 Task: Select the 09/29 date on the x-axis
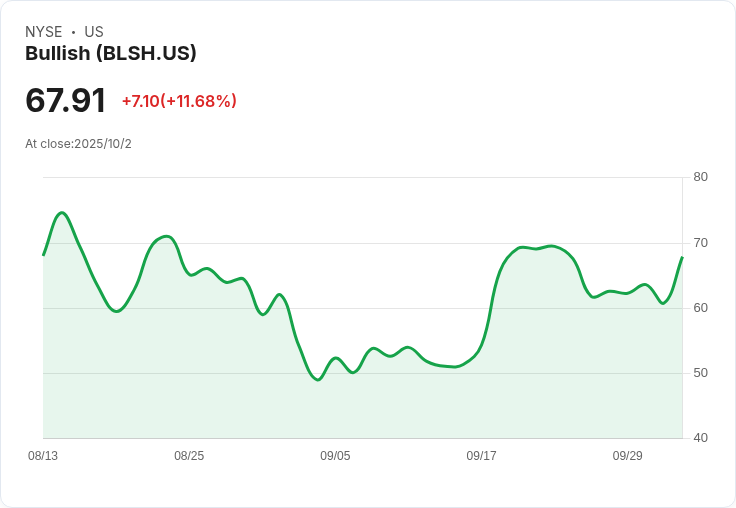(x=627, y=456)
